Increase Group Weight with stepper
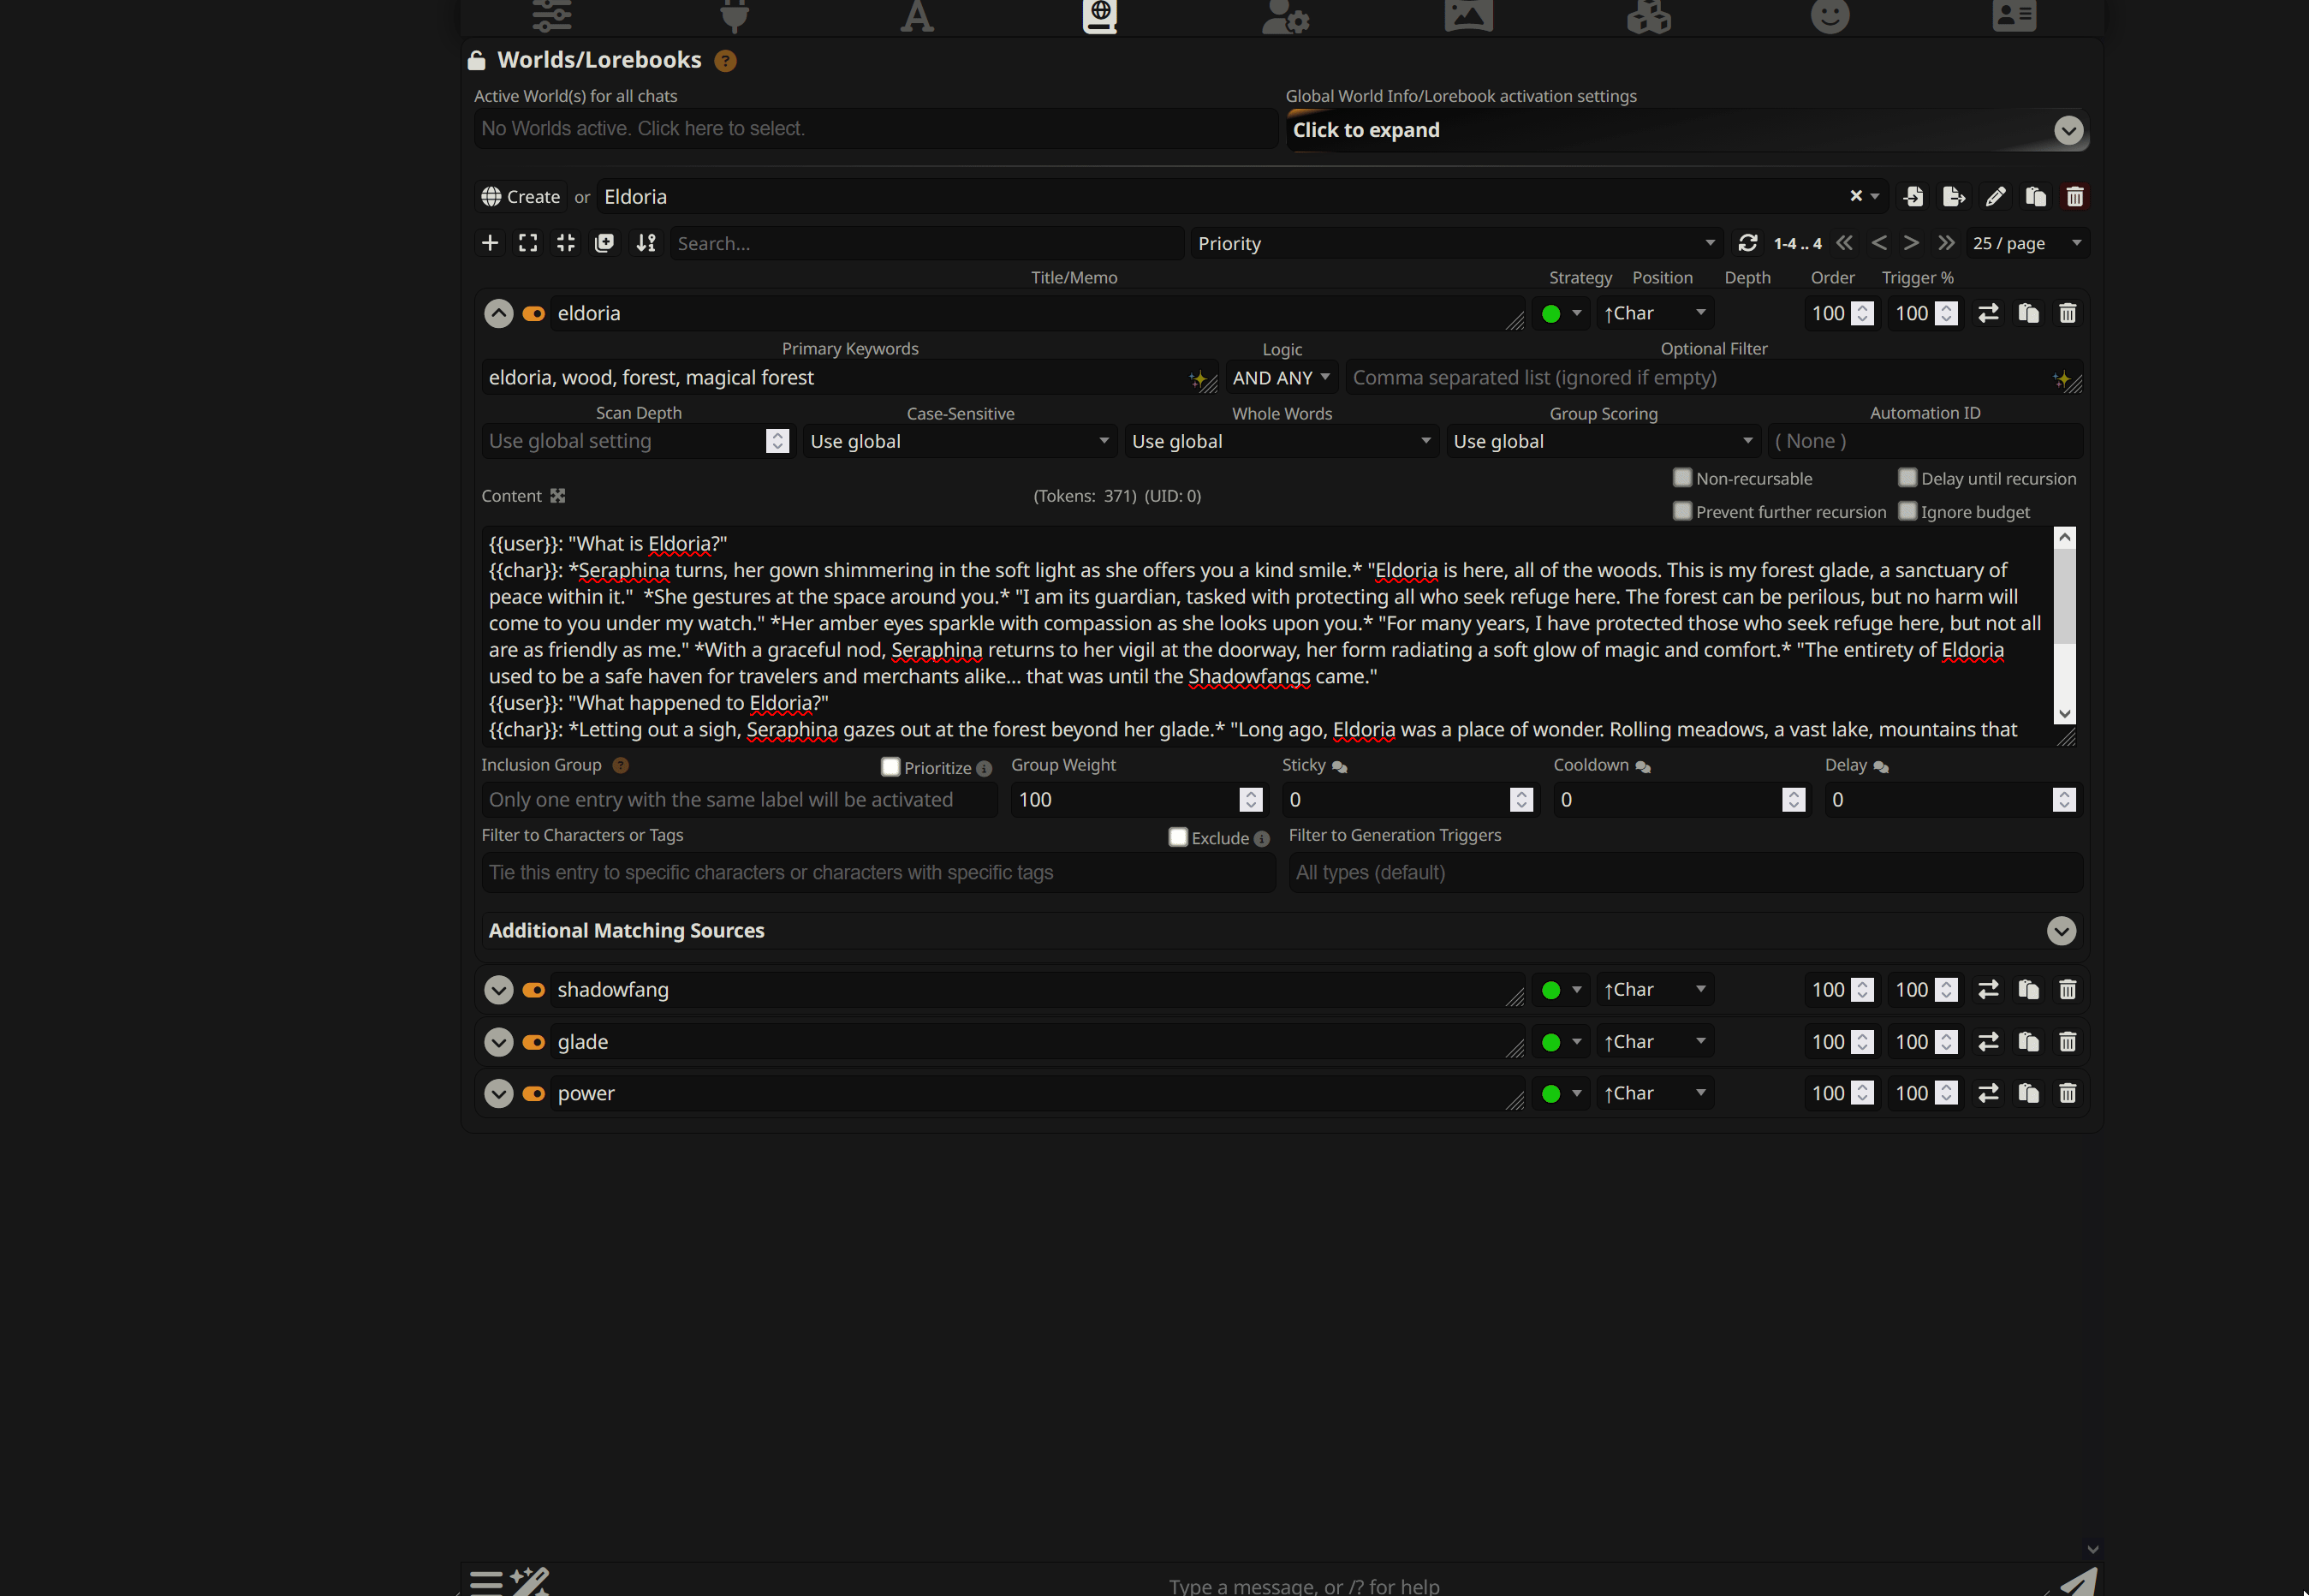Screen dimensions: 2309x1596 1251,793
